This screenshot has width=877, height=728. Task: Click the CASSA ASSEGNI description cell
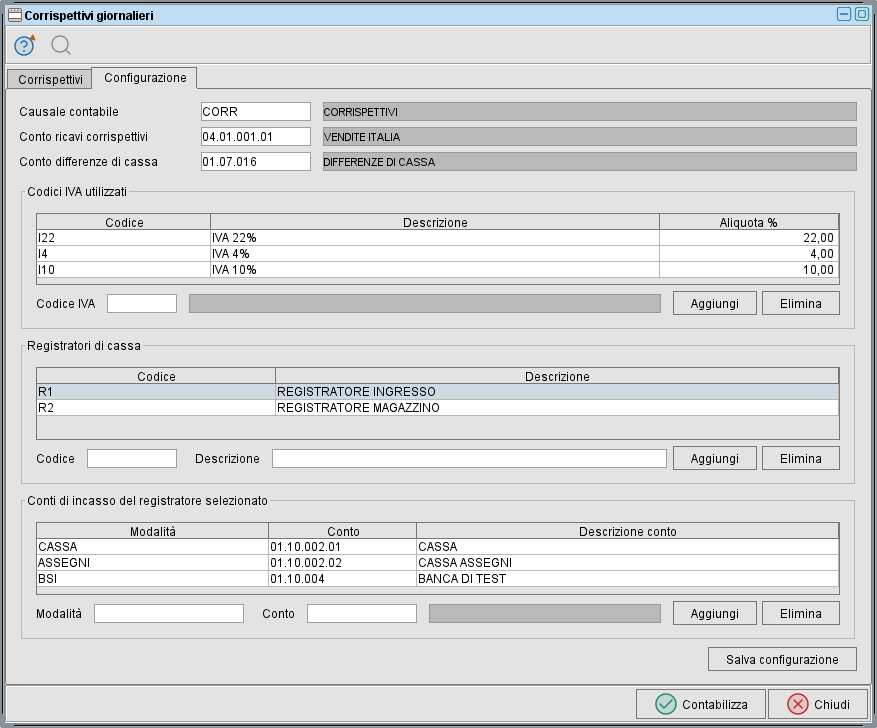click(x=628, y=562)
